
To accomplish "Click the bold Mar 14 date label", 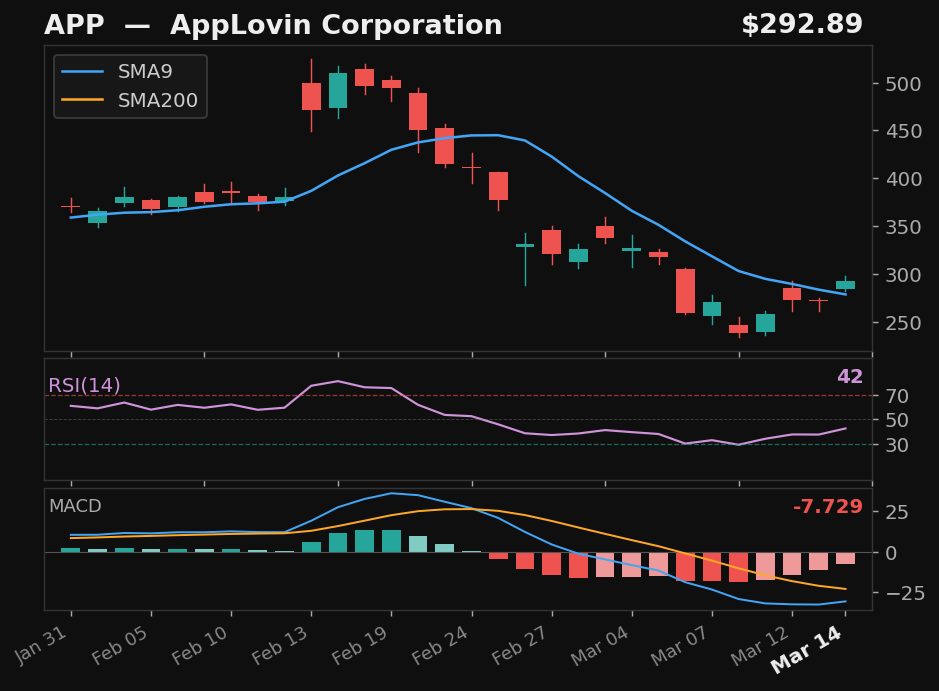I will 807,649.
